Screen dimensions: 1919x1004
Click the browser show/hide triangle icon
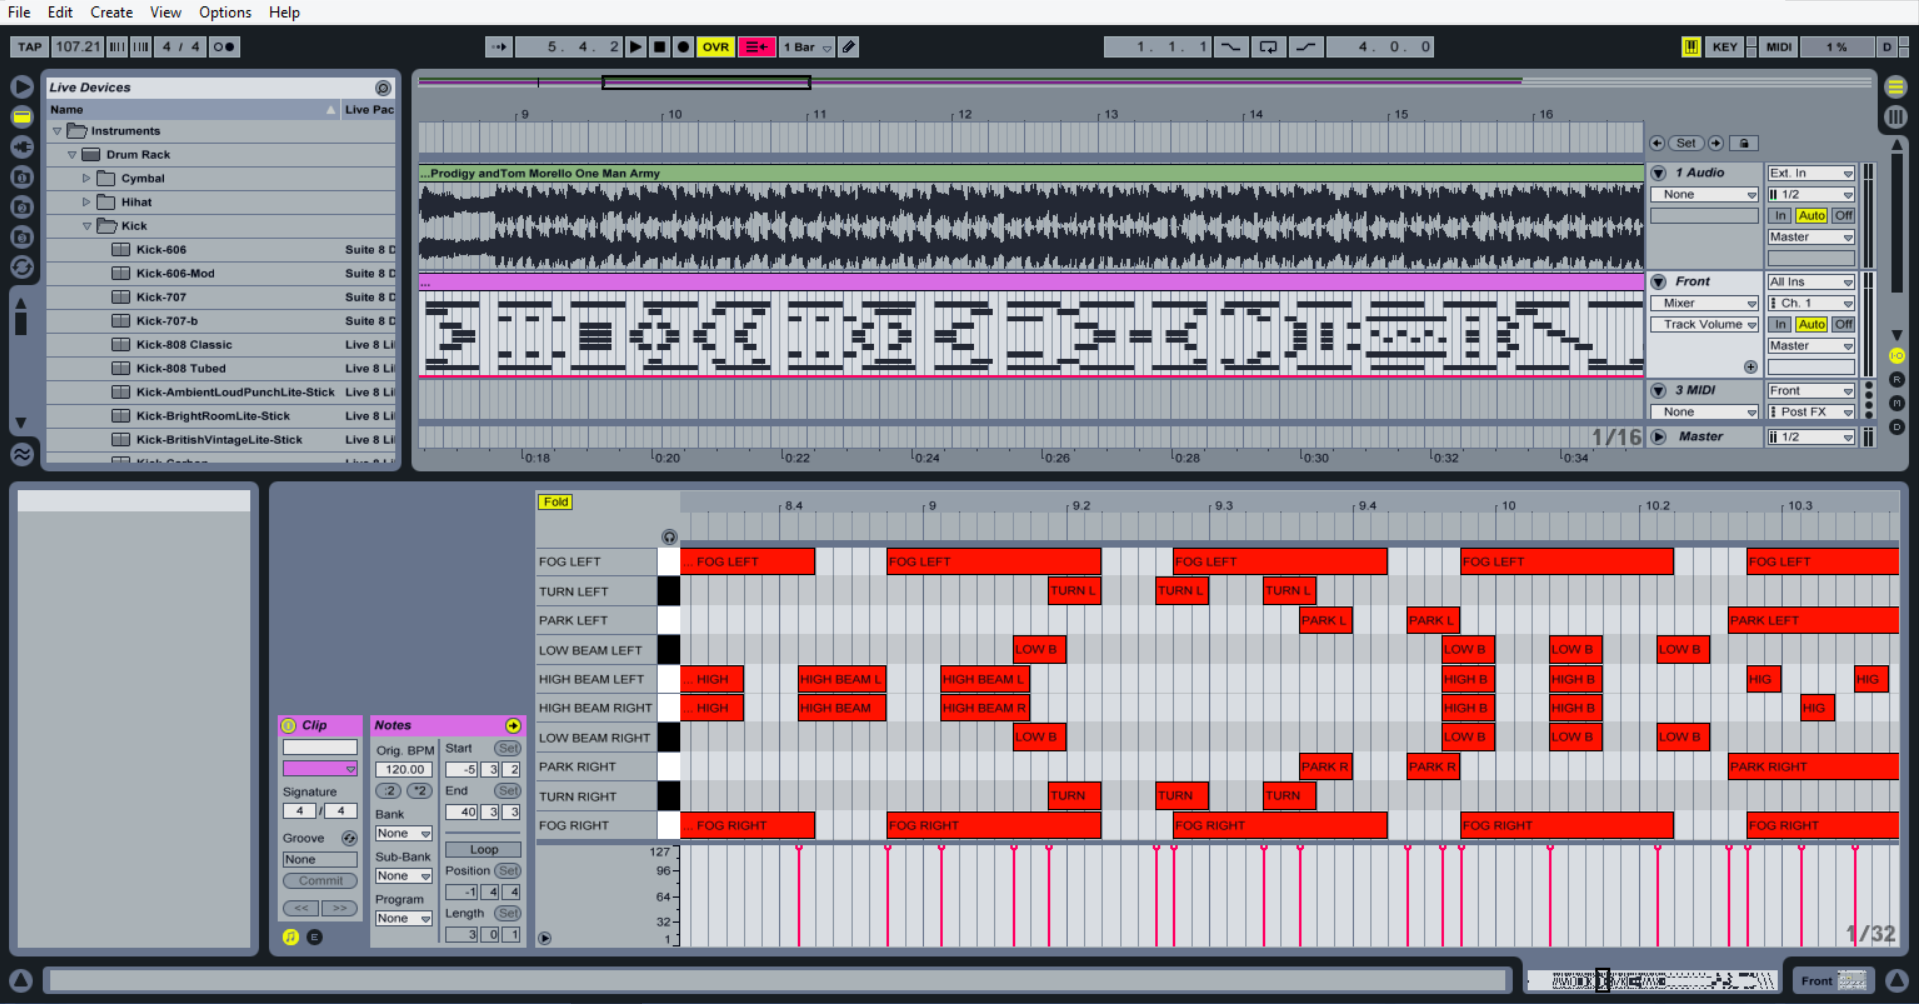pos(22,87)
